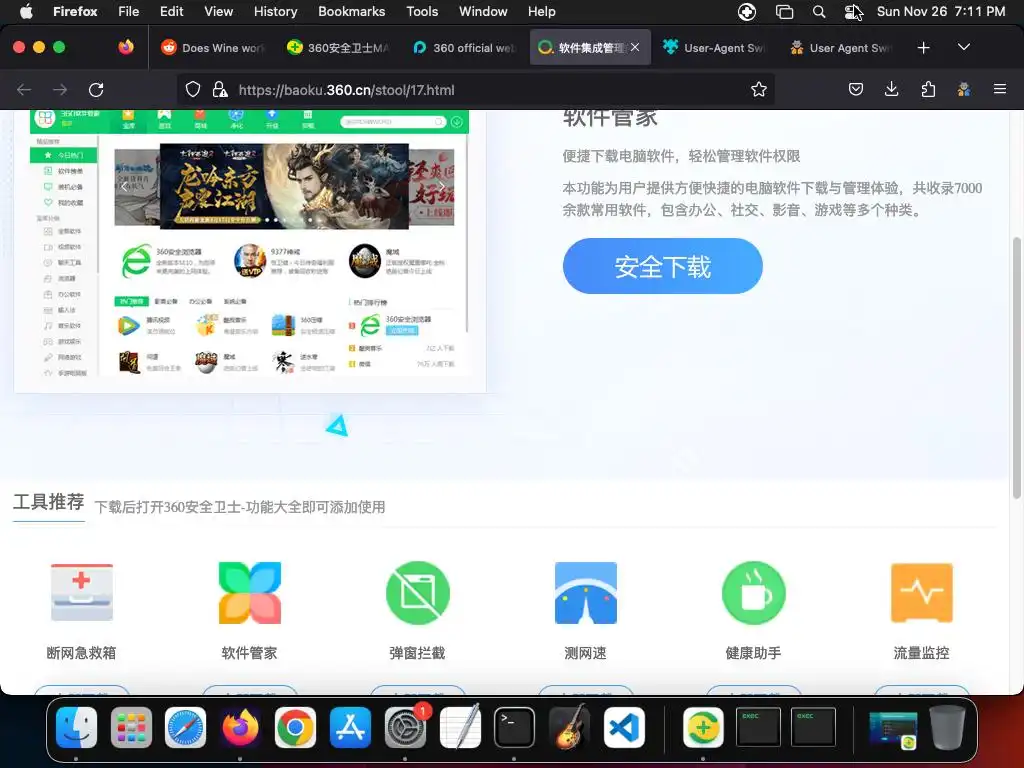The width and height of the screenshot is (1024, 768).
Task: Open System Settings from the Dock
Action: pyautogui.click(x=405, y=727)
